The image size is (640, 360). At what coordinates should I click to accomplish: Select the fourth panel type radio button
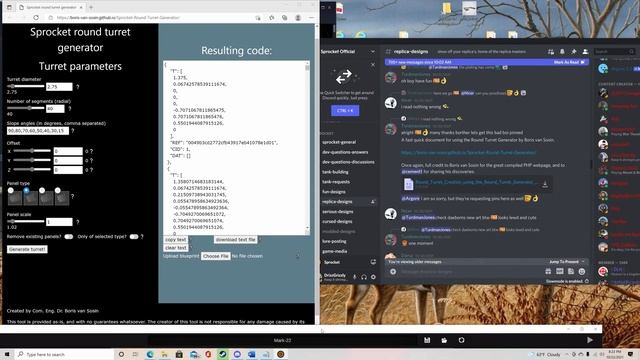tap(58, 190)
